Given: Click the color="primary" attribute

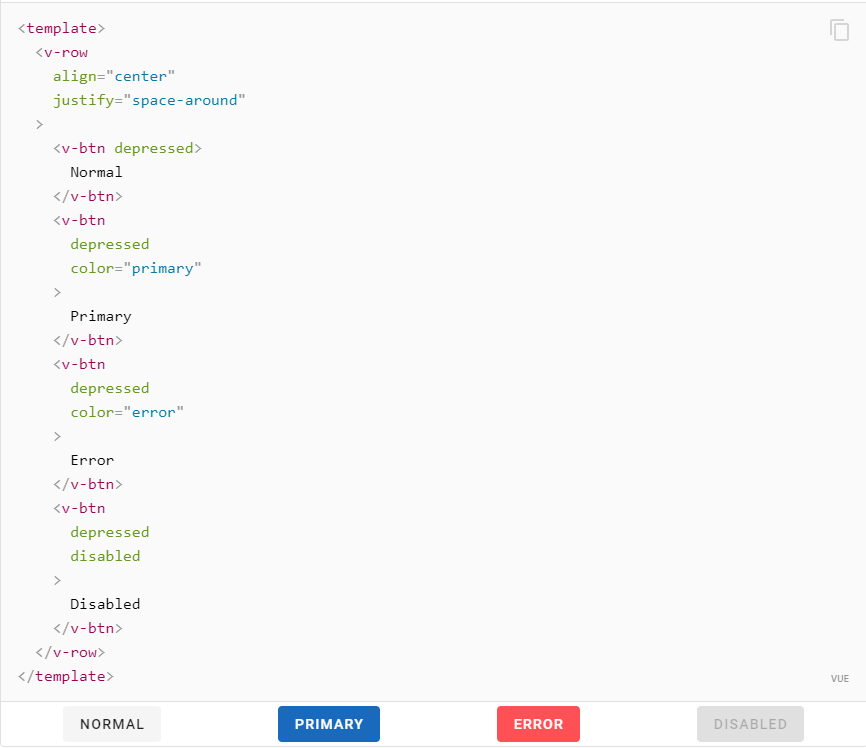Looking at the screenshot, I should pos(136,268).
